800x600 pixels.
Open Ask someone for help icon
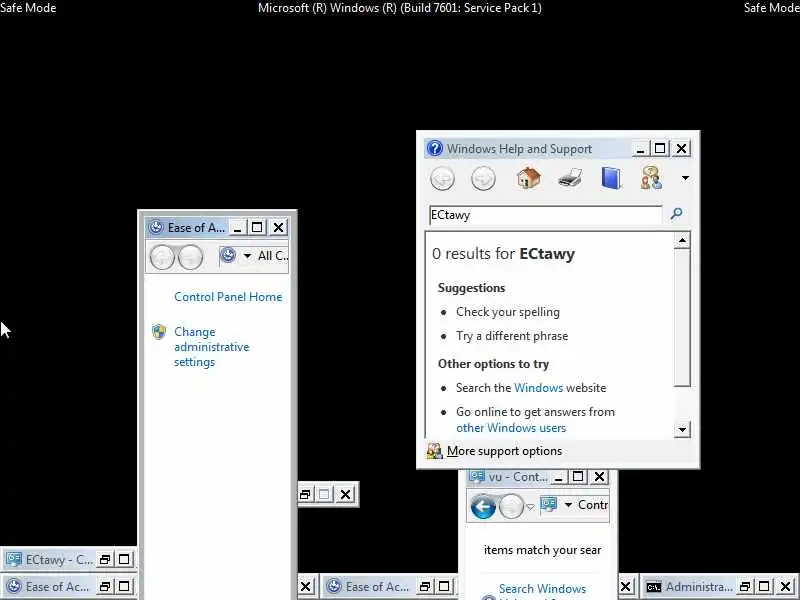point(652,178)
